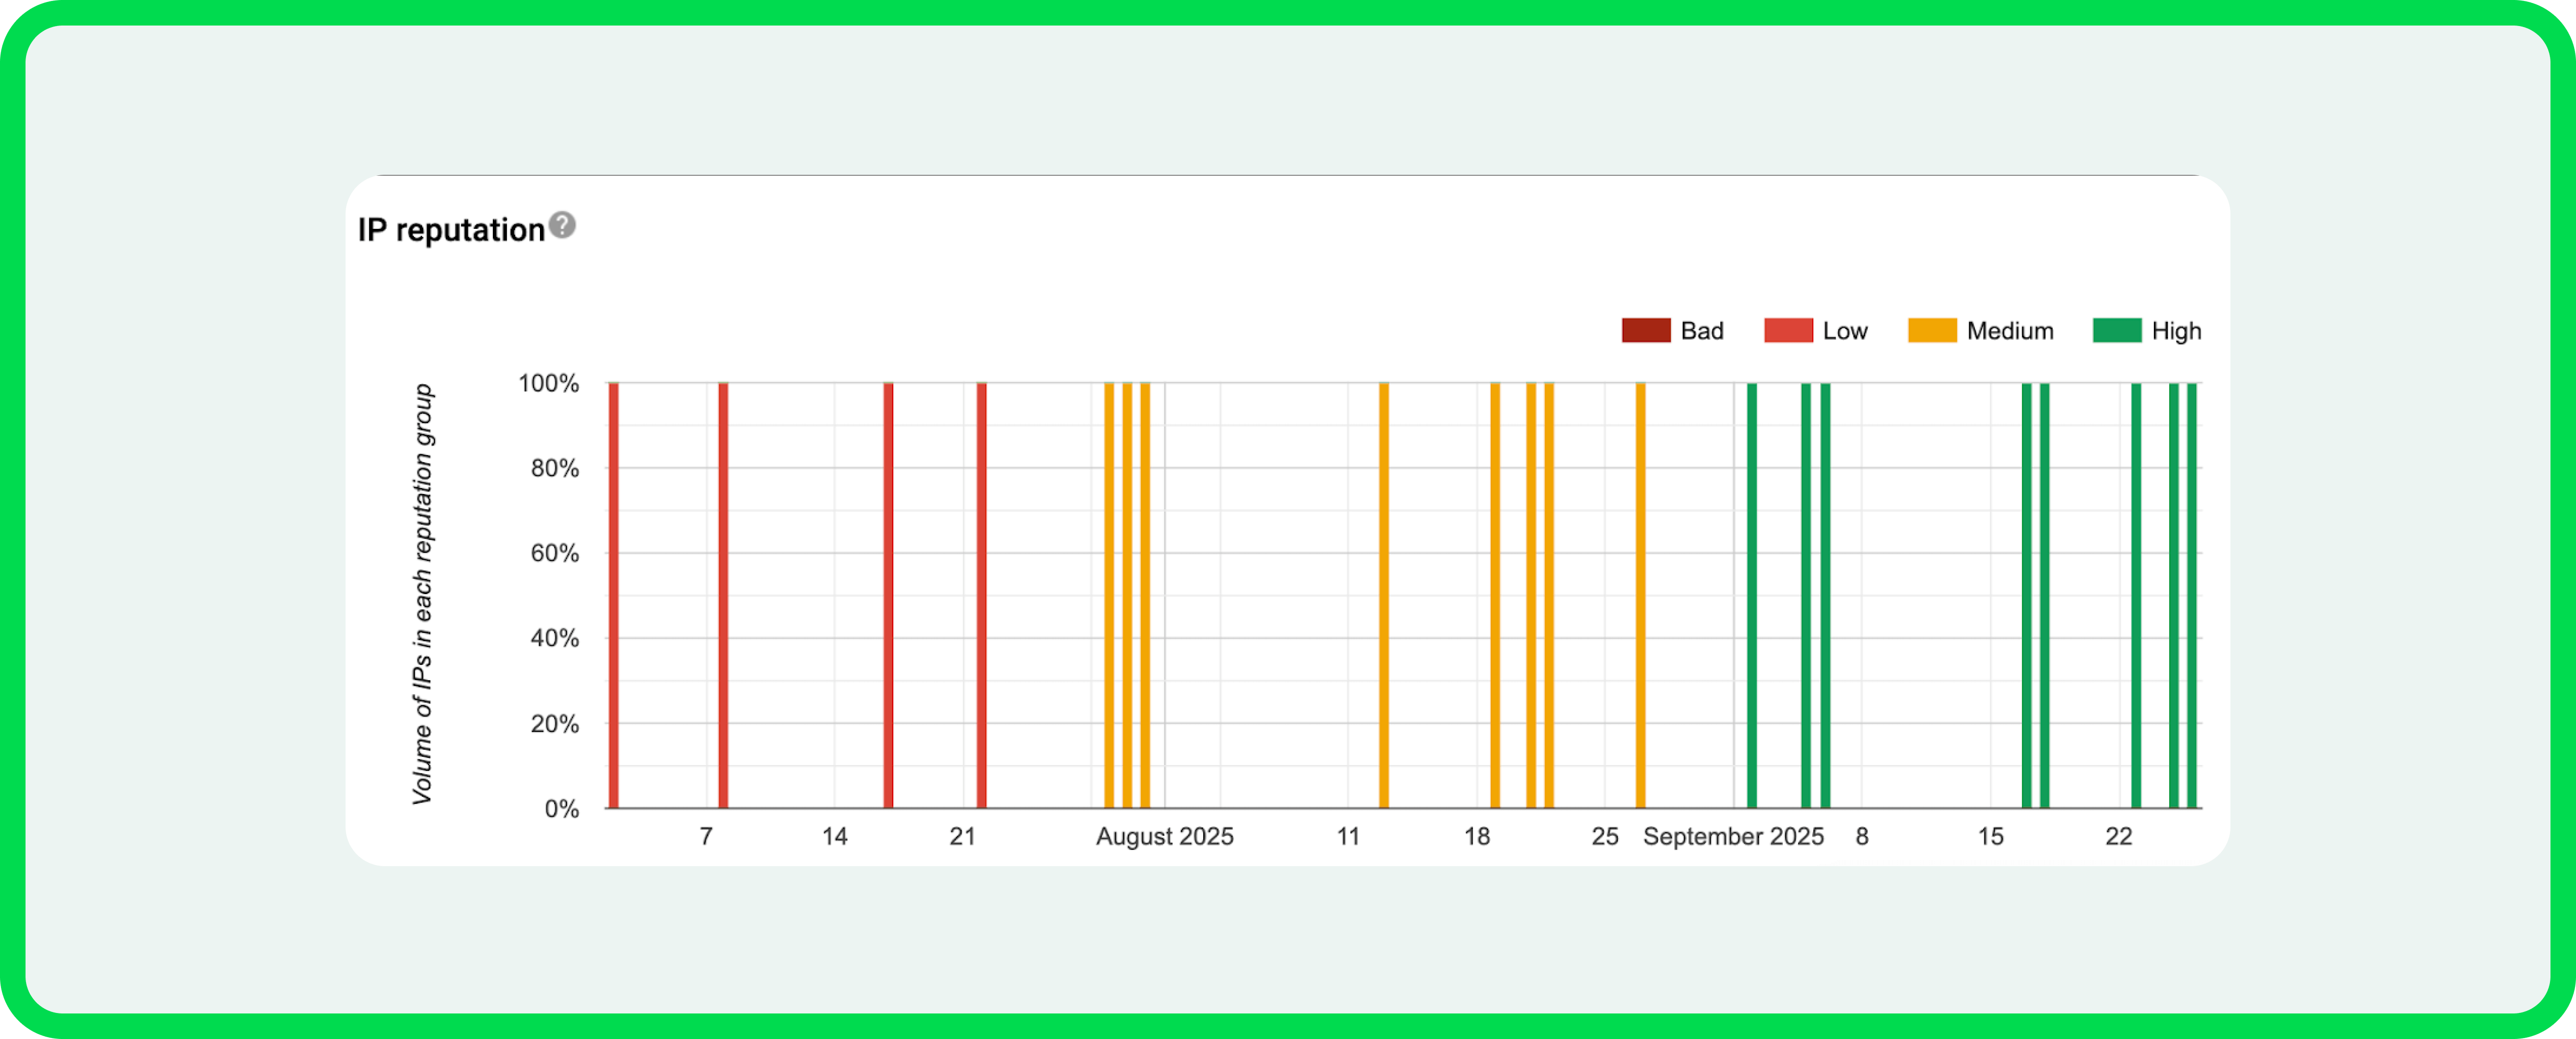Select the High legend label text
This screenshot has height=1039, width=2576.
2176,331
